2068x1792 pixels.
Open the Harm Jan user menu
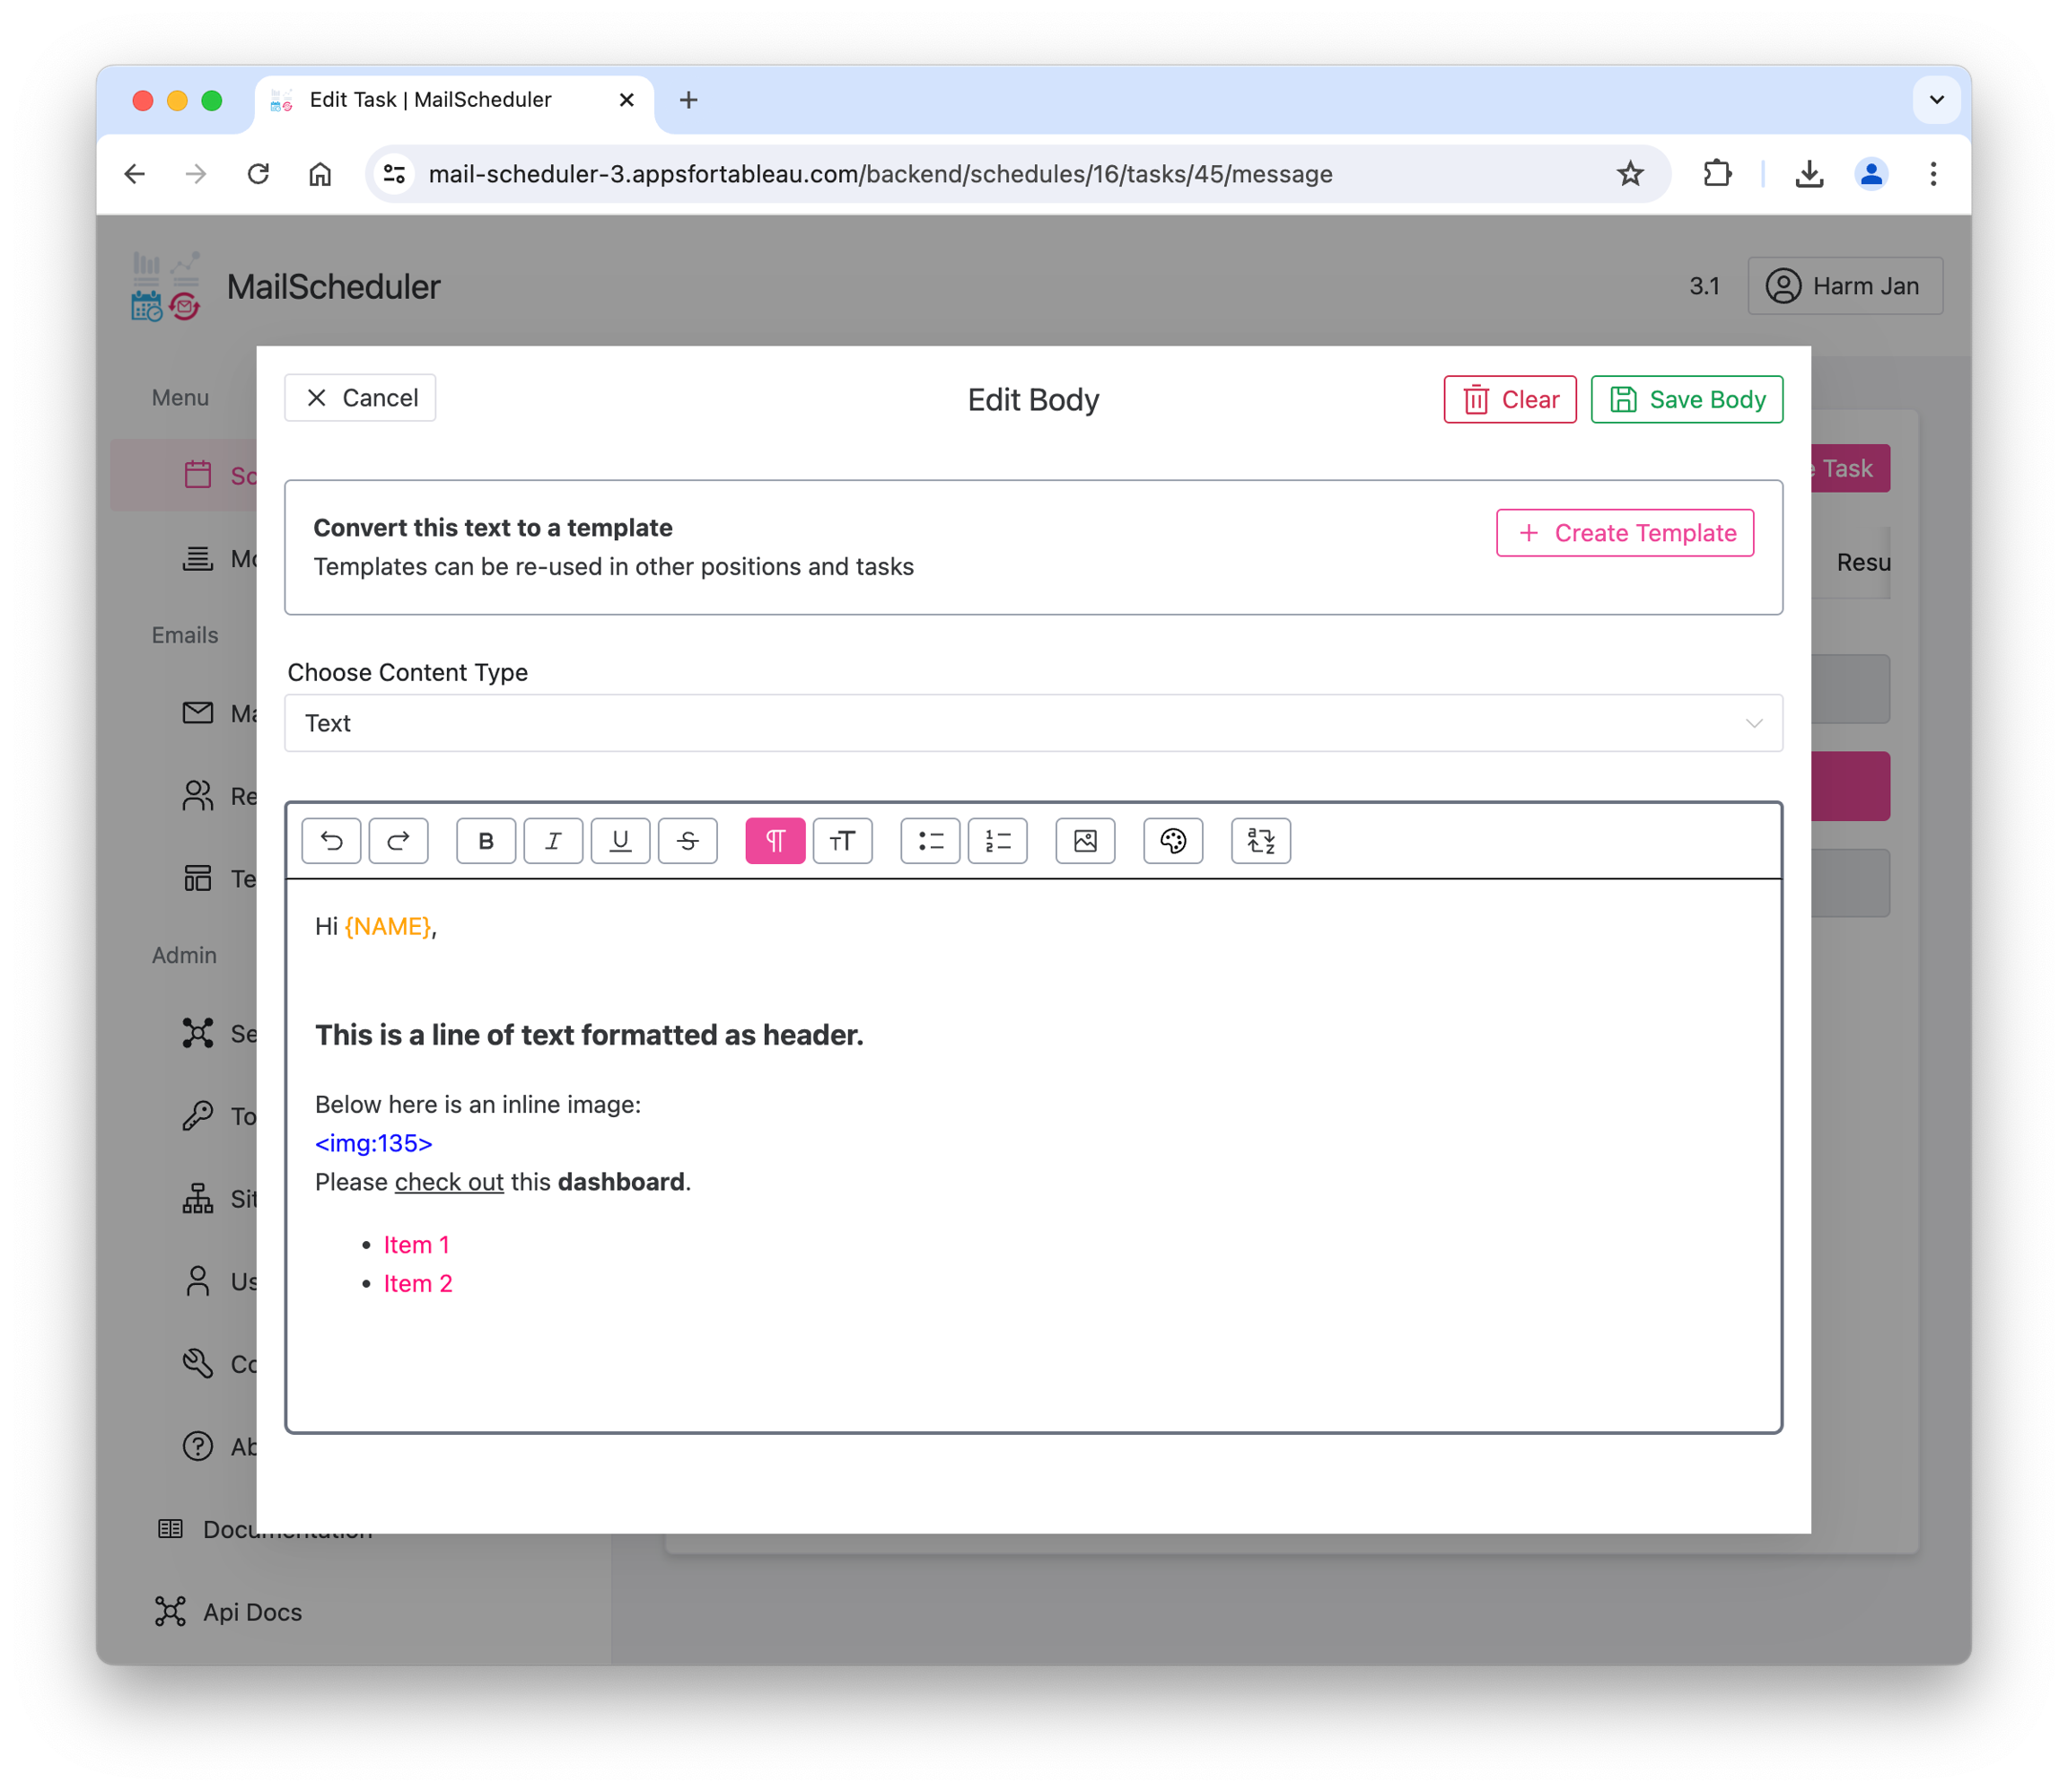coord(1844,286)
